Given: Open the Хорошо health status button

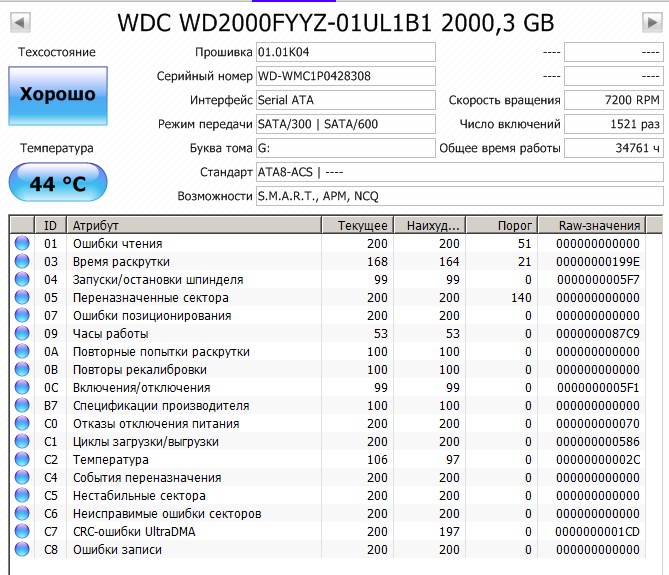Looking at the screenshot, I should 57,95.
